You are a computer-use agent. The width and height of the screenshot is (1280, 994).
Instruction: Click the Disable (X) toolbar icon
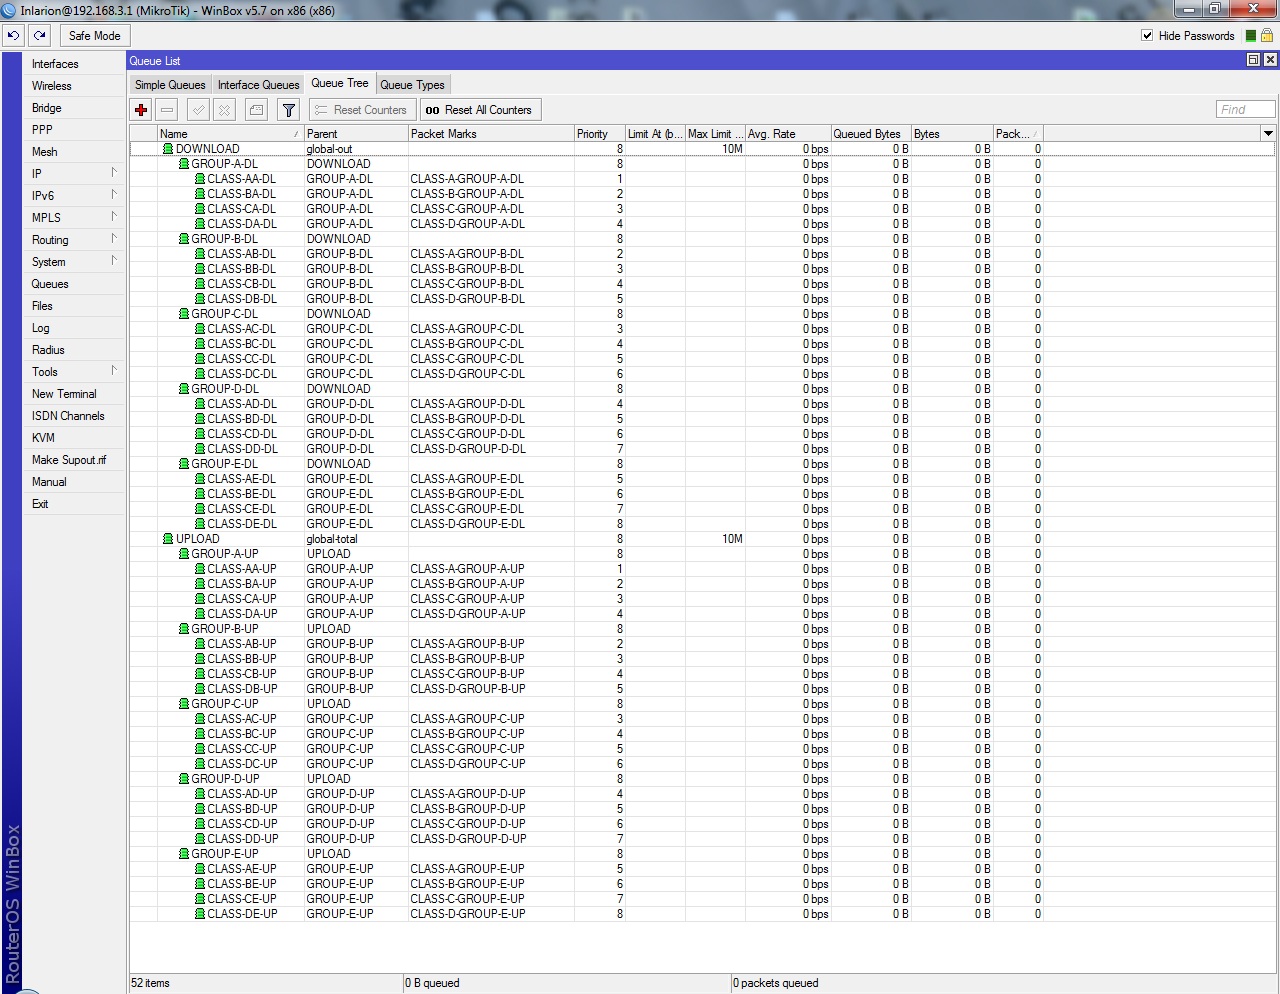pos(225,110)
